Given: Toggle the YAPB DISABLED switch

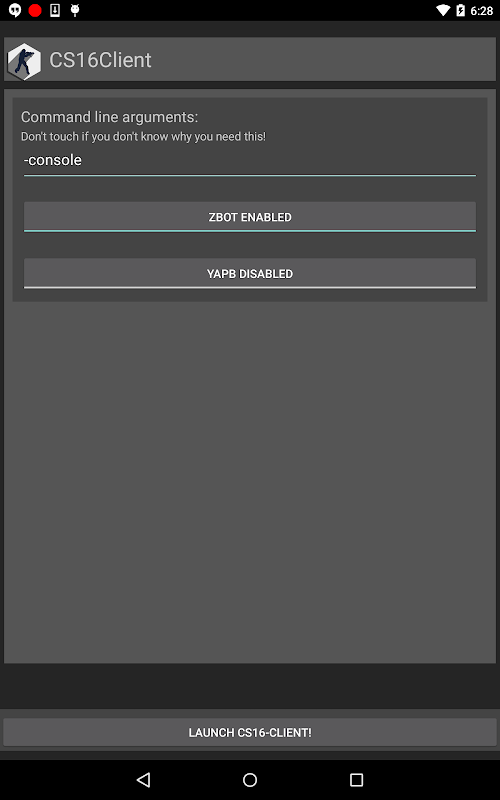Looking at the screenshot, I should click(x=250, y=273).
